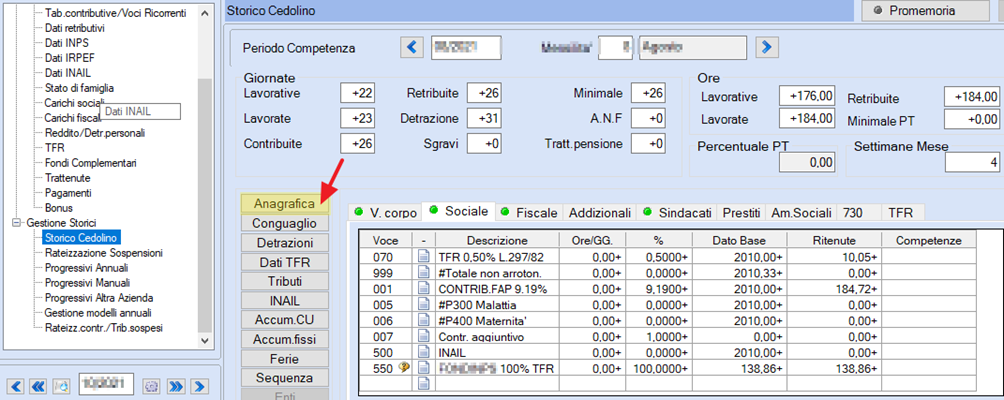1004x400 pixels.
Task: Switch to the TFR tab
Action: coord(900,213)
